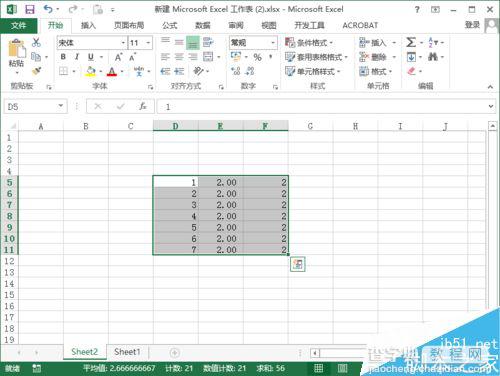Toggle Italic formatting

tap(77, 57)
